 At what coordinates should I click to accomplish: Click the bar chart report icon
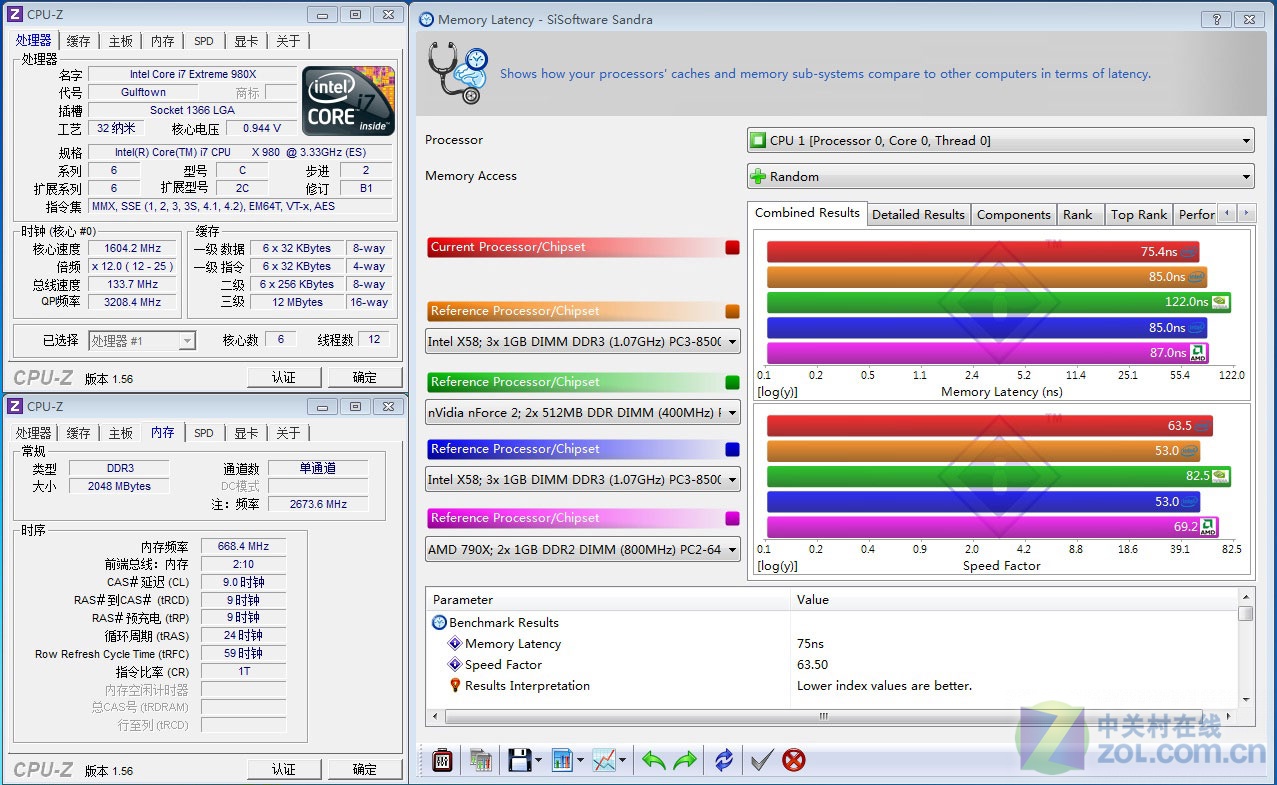pyautogui.click(x=561, y=760)
